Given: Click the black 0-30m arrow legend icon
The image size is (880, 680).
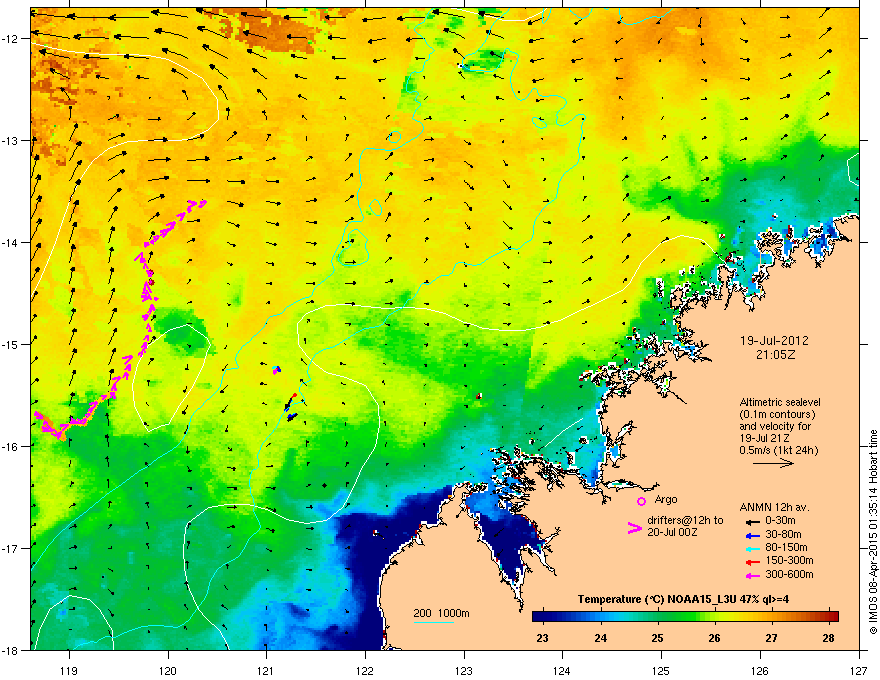Looking at the screenshot, I should [752, 522].
